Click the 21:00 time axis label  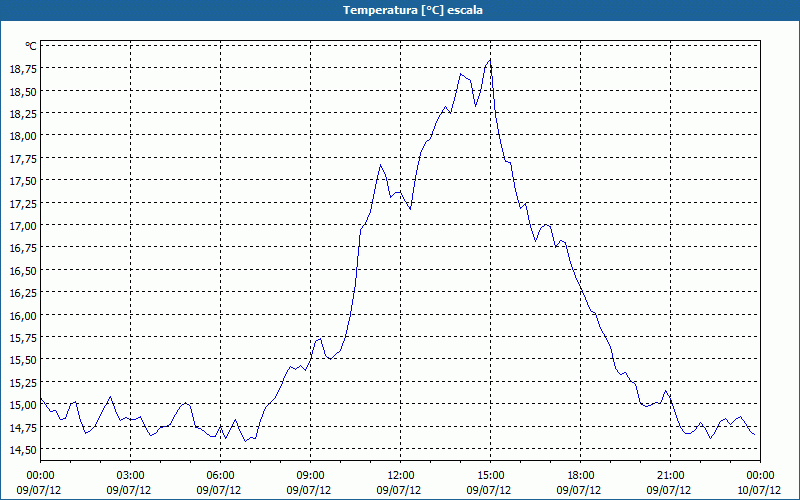point(670,476)
